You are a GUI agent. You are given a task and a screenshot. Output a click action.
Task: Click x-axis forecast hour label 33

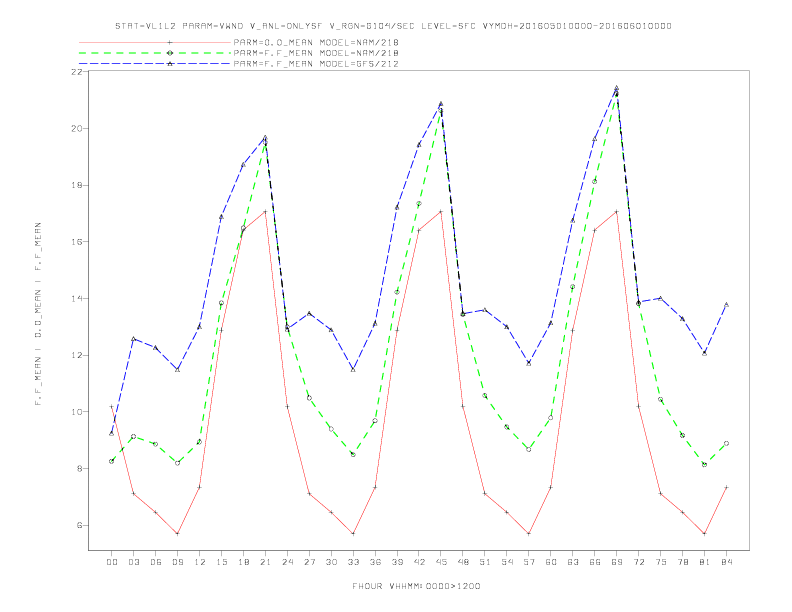[x=353, y=562]
